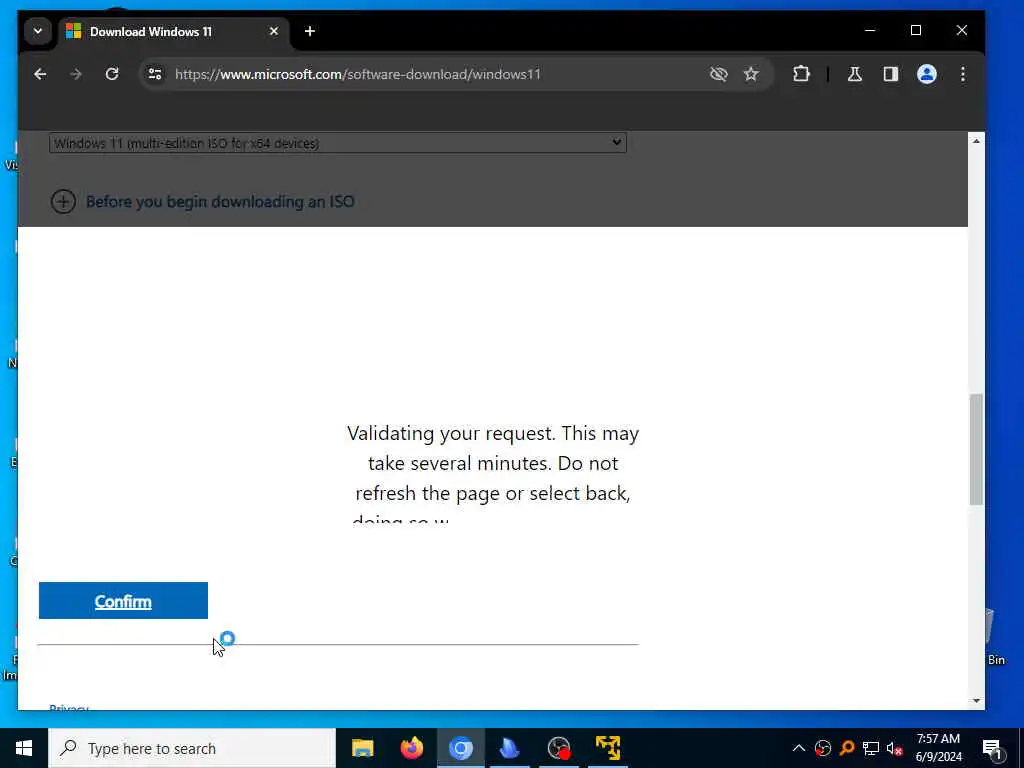The width and height of the screenshot is (1024, 768).
Task: Open the yellow network diagram taskbar app
Action: coord(608,748)
